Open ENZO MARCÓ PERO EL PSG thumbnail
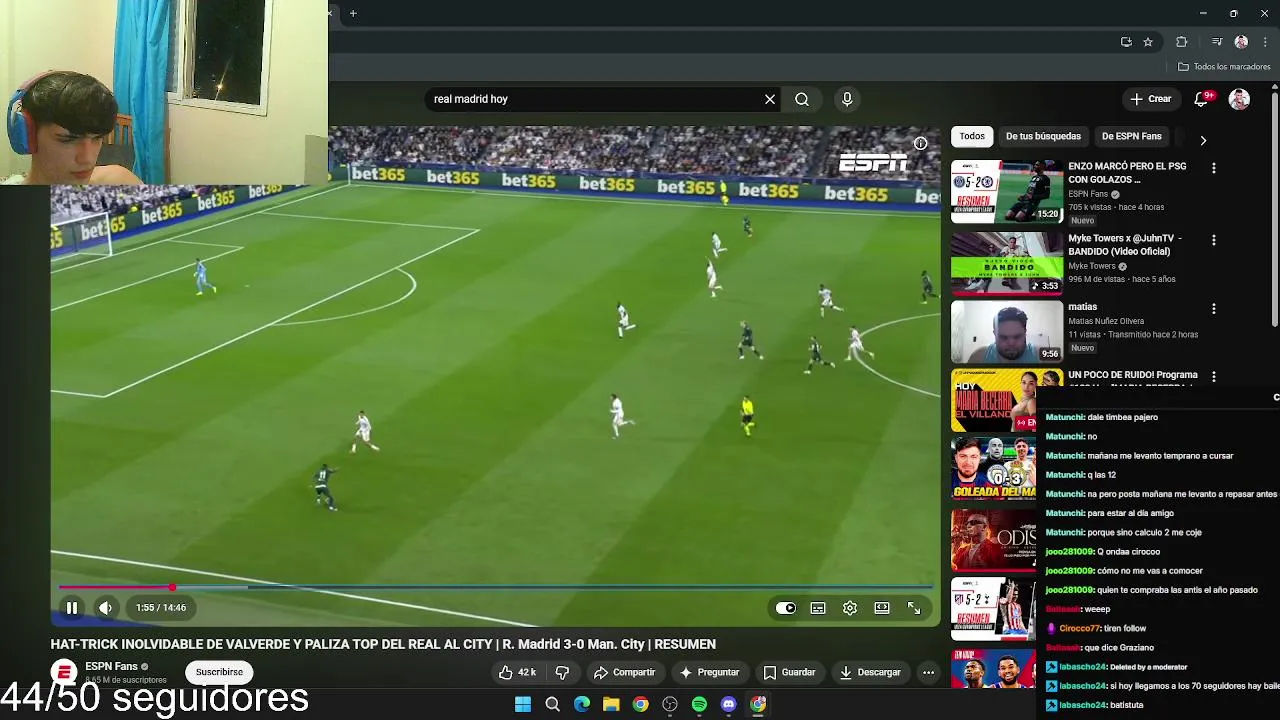Image resolution: width=1280 pixels, height=720 pixels. click(1007, 190)
